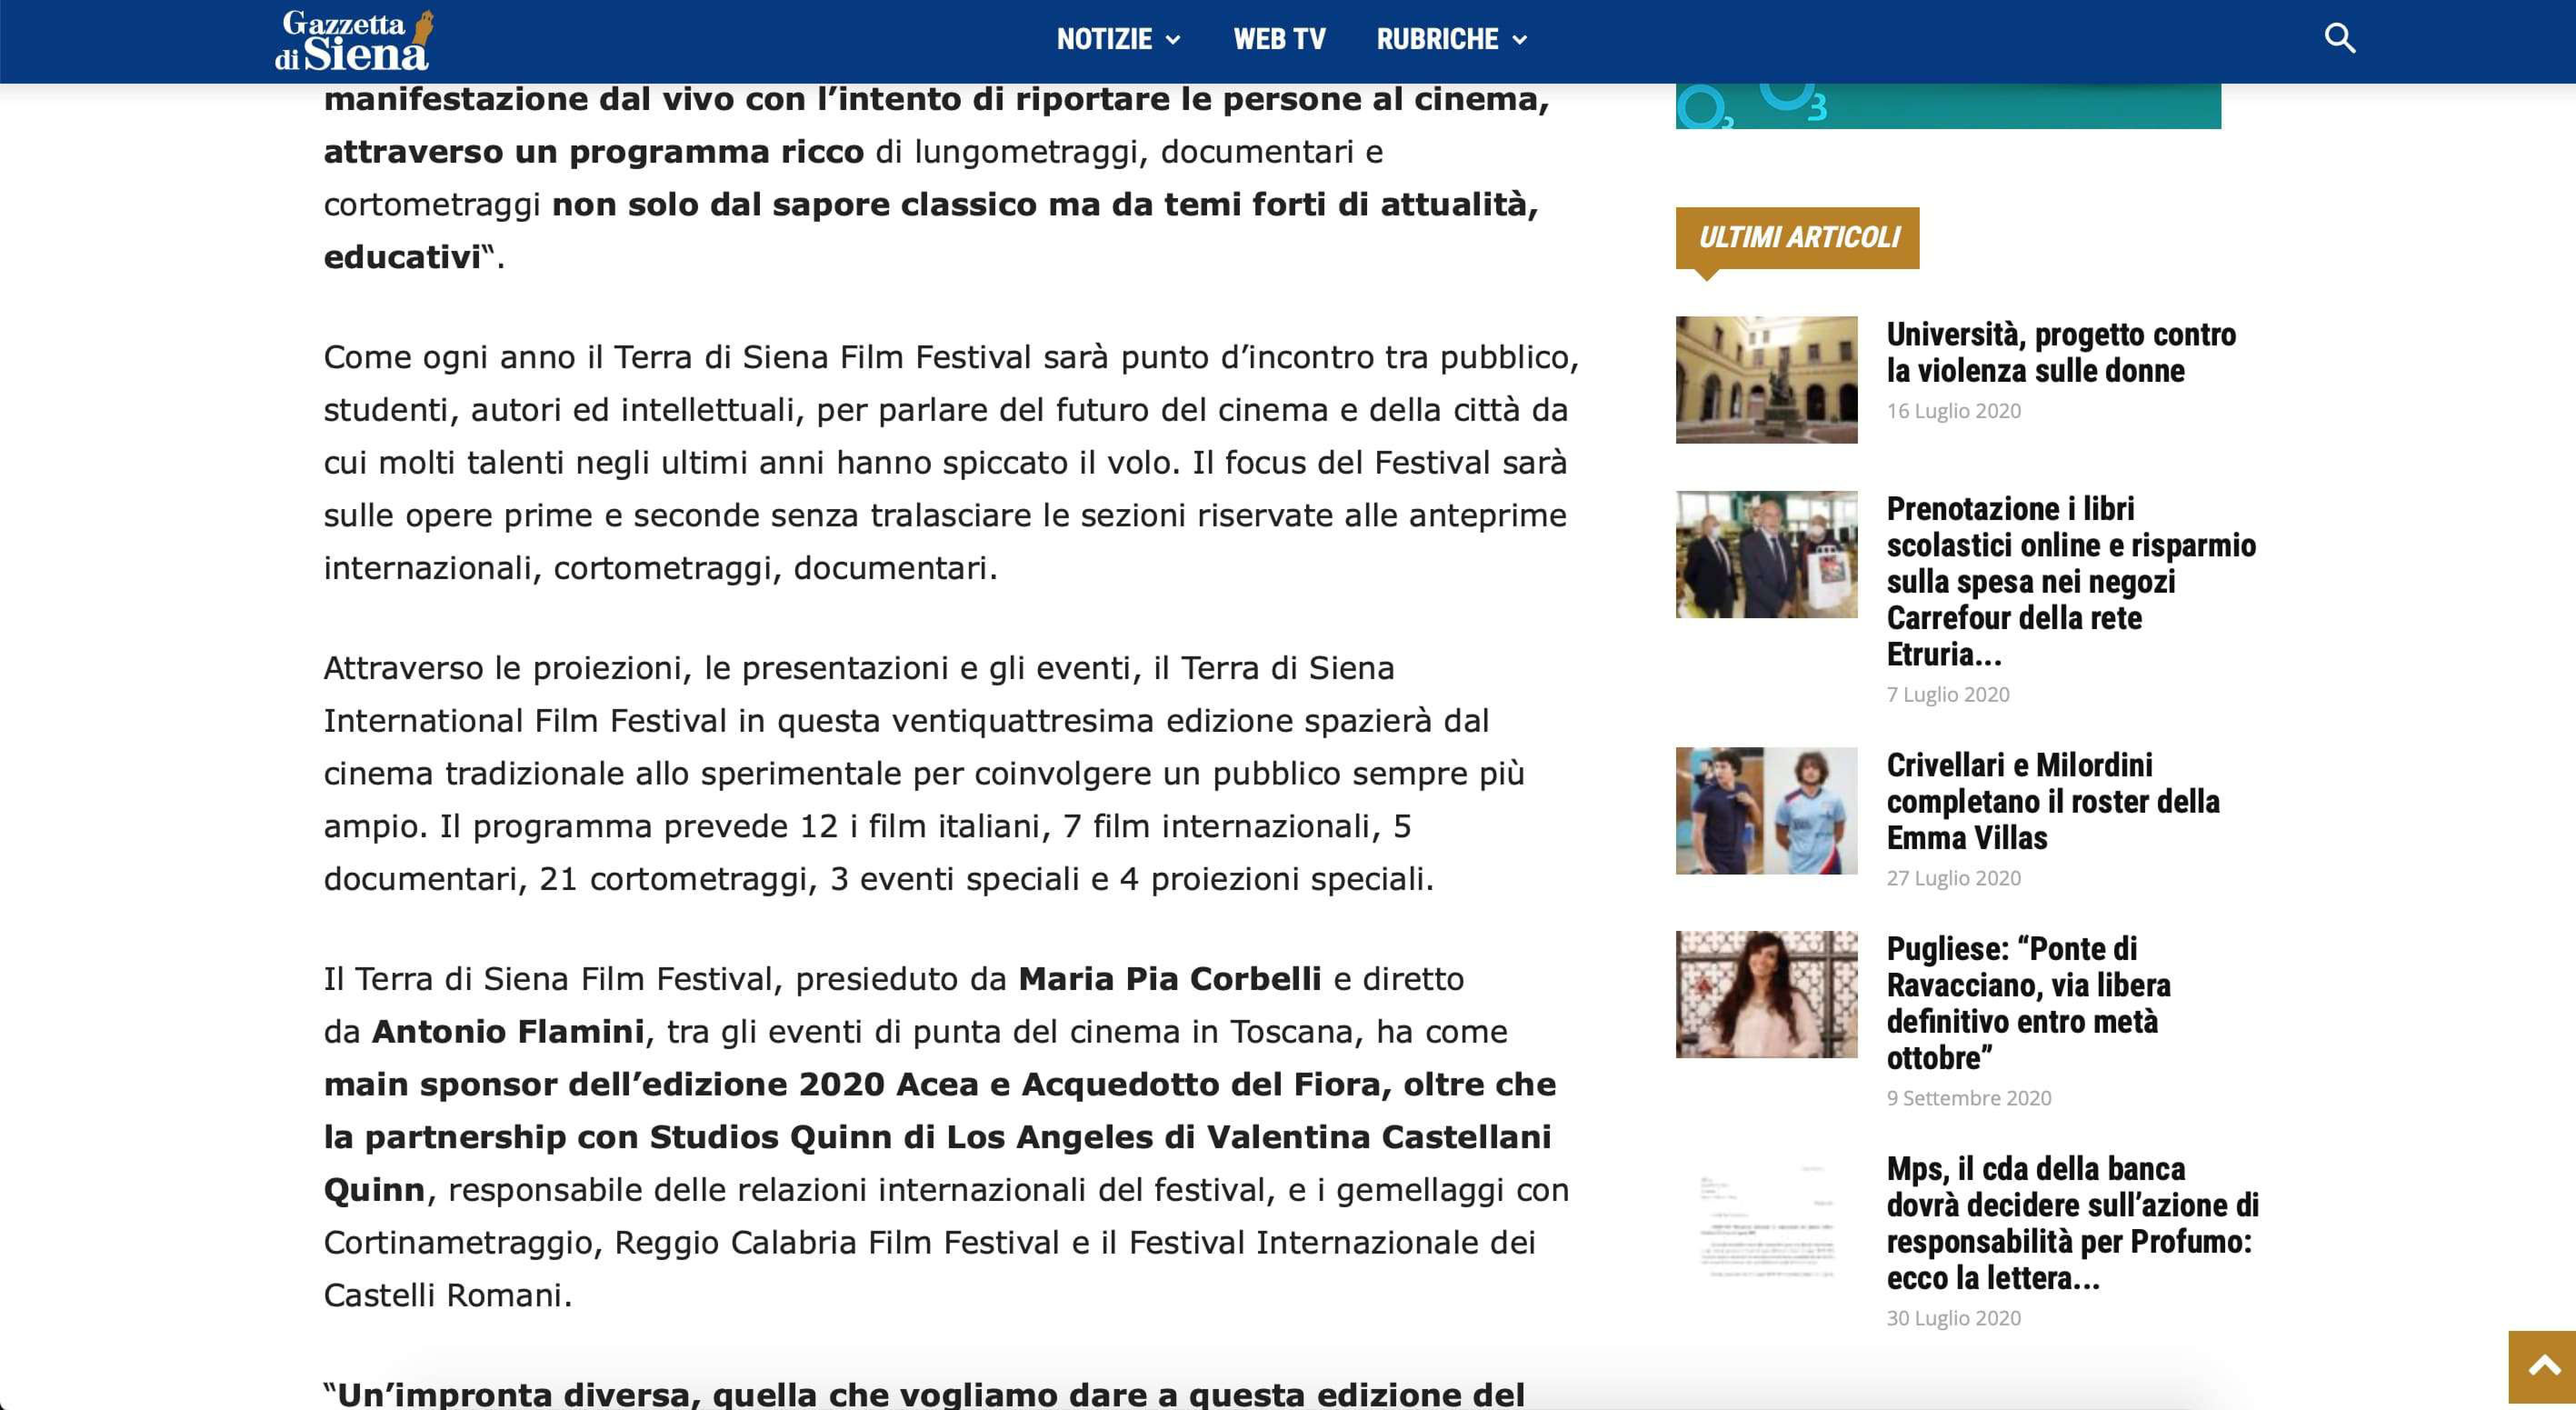2576x1410 pixels.
Task: Open article about Prenotazione i libri scolastici online
Action: 2070,581
